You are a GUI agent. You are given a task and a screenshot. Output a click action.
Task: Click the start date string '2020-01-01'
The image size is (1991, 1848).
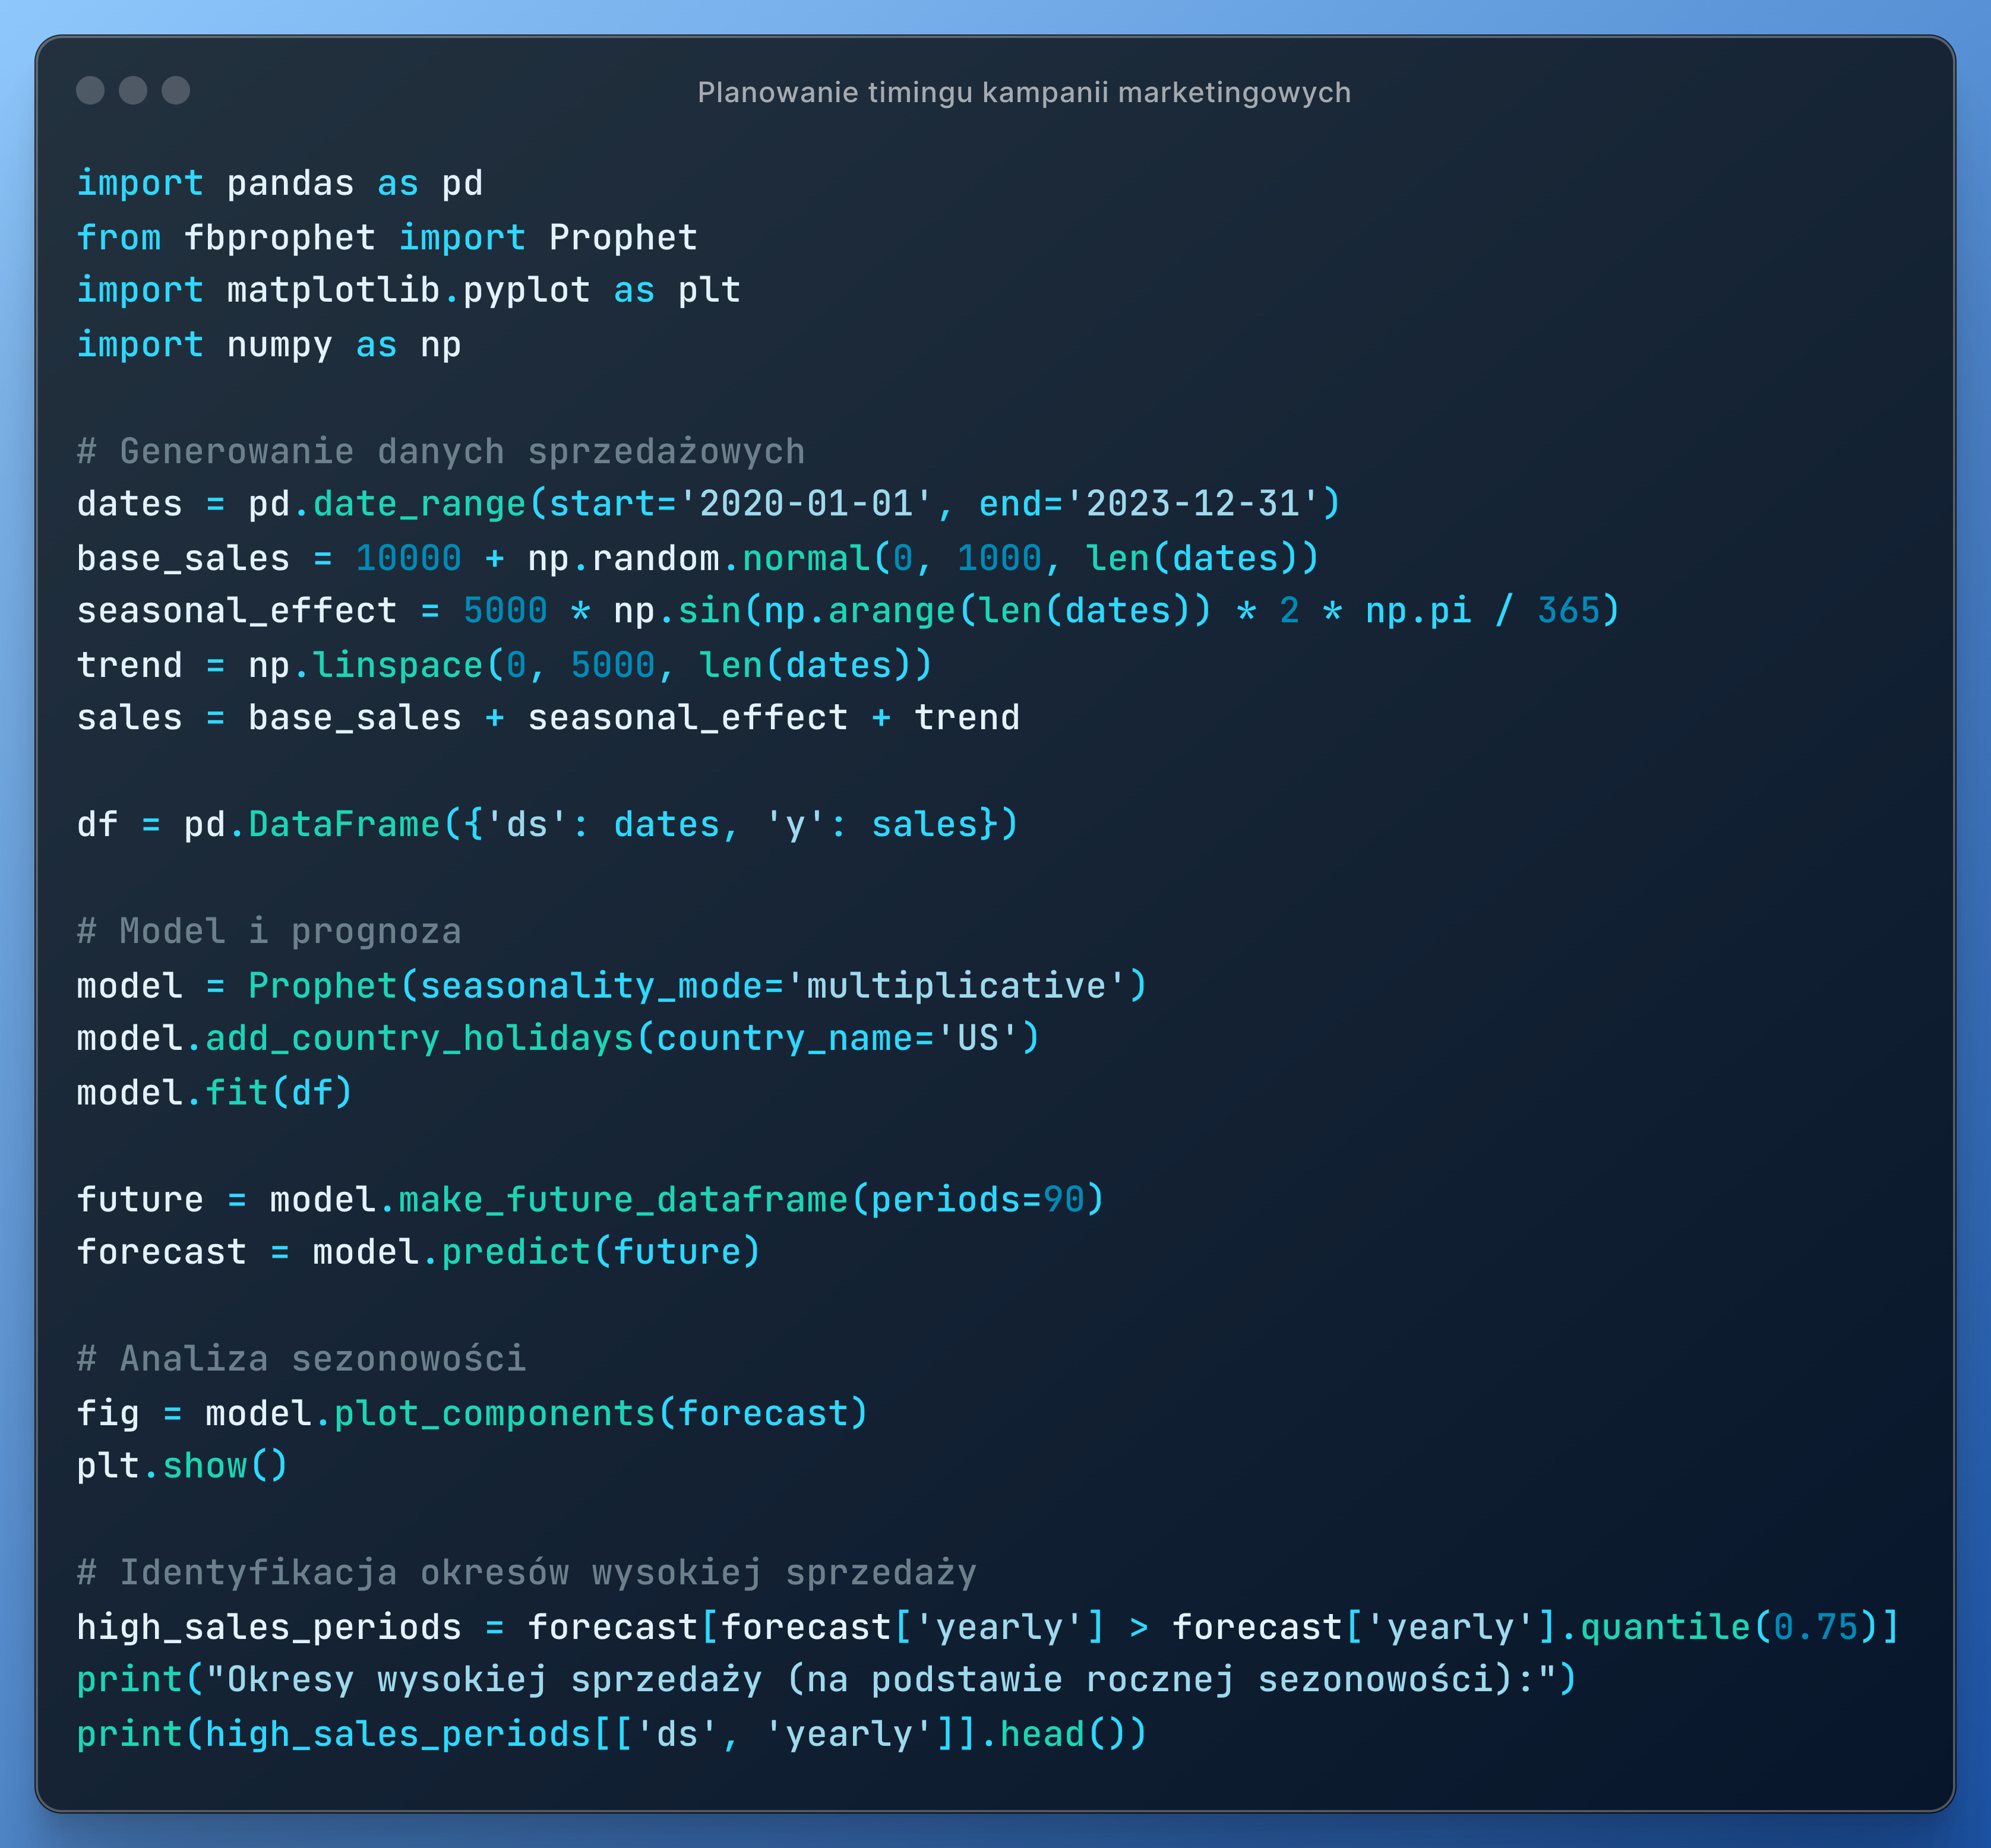tap(806, 504)
